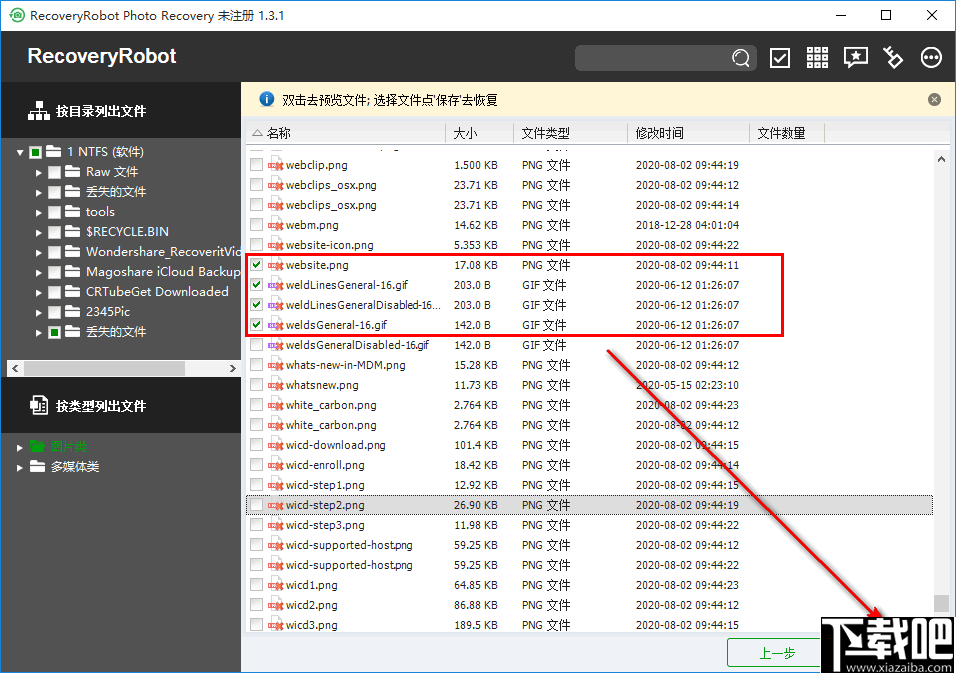Sort by 文件数量 column header
This screenshot has height=673, width=956.
pyautogui.click(x=787, y=133)
